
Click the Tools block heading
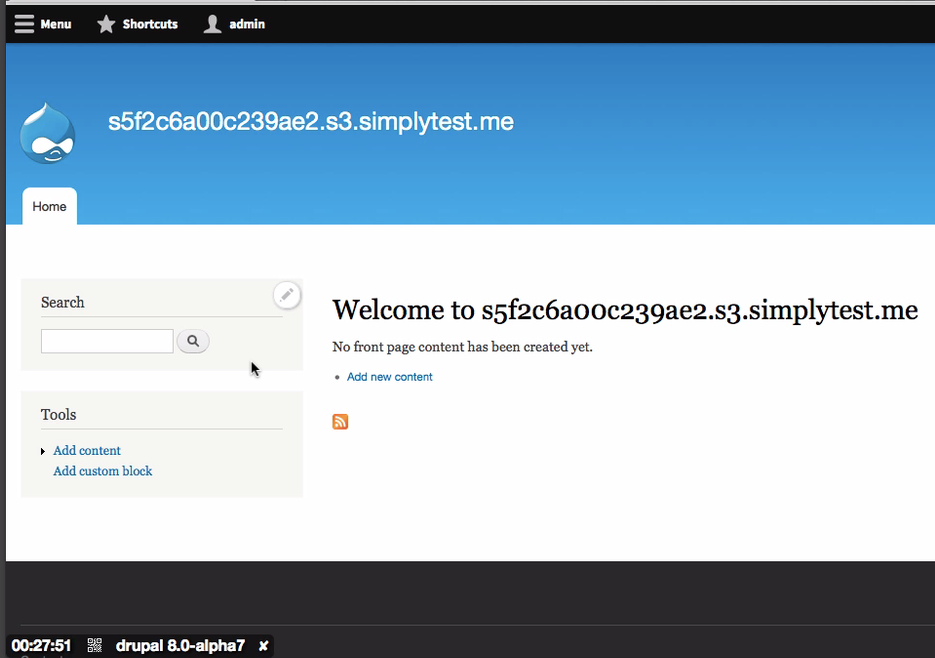pyautogui.click(x=59, y=415)
